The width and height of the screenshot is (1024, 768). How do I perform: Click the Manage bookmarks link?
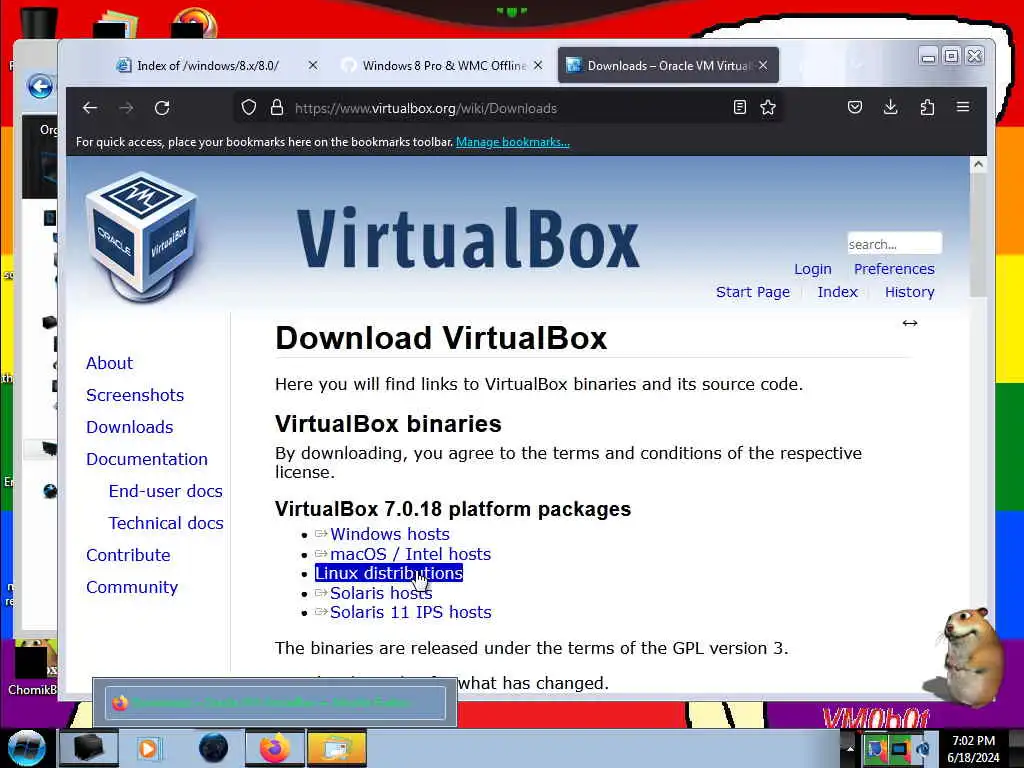[513, 142]
